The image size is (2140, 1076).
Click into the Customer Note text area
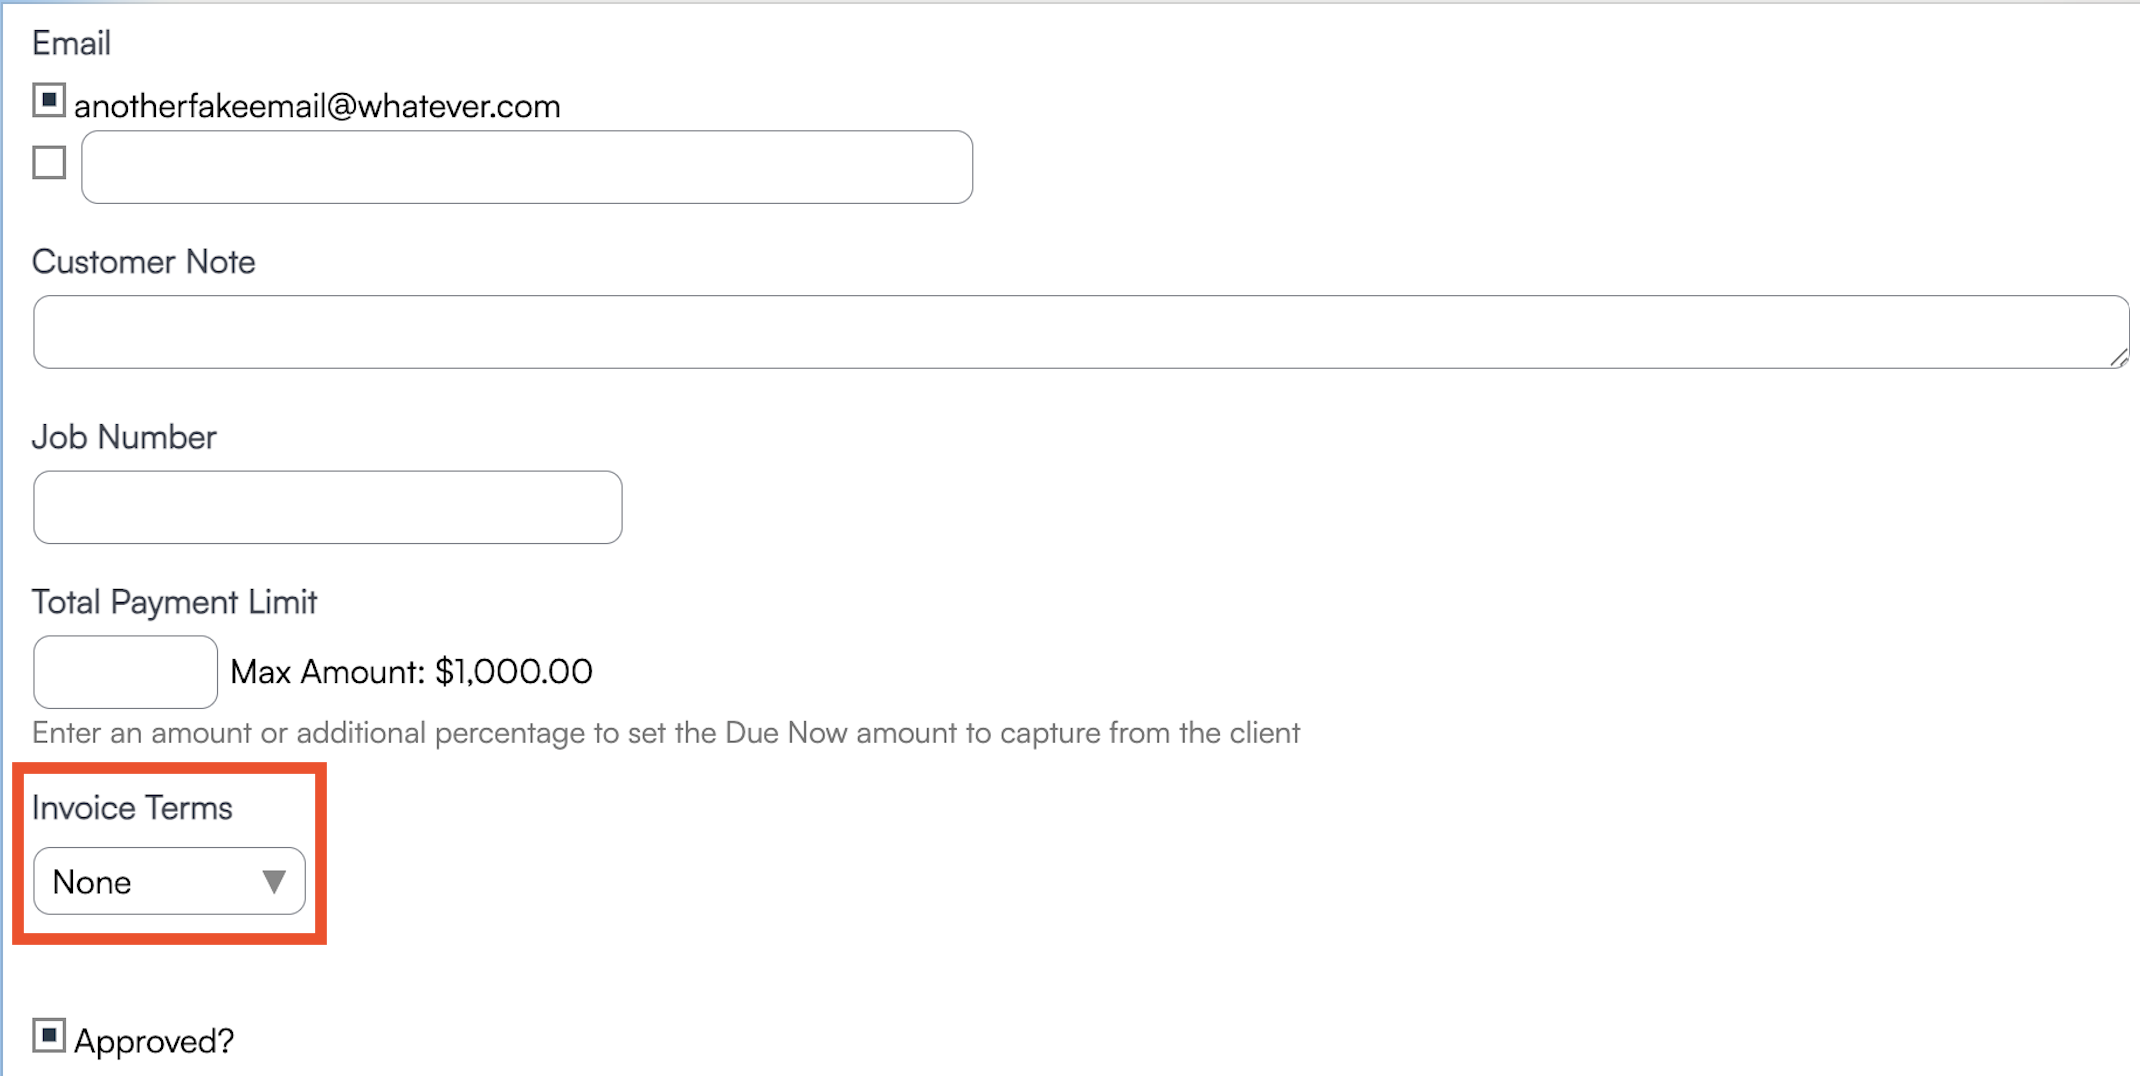tap(1080, 332)
